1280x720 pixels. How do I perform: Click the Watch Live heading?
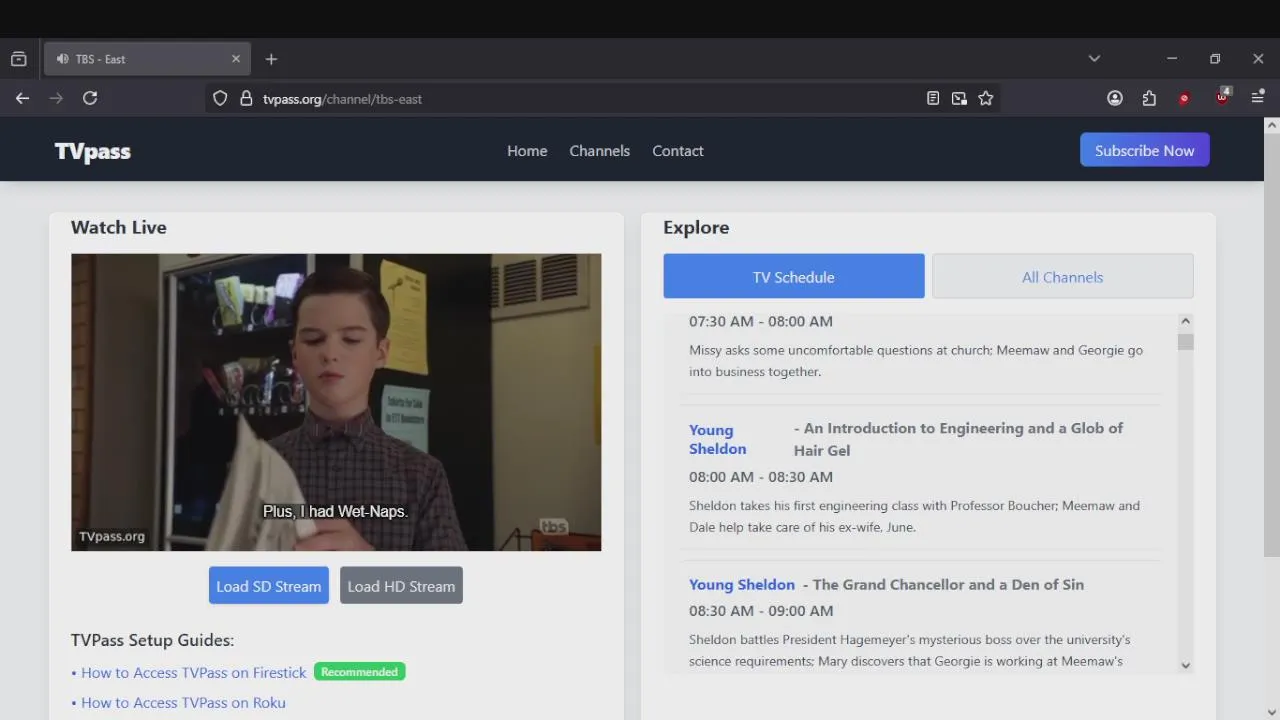(x=119, y=227)
